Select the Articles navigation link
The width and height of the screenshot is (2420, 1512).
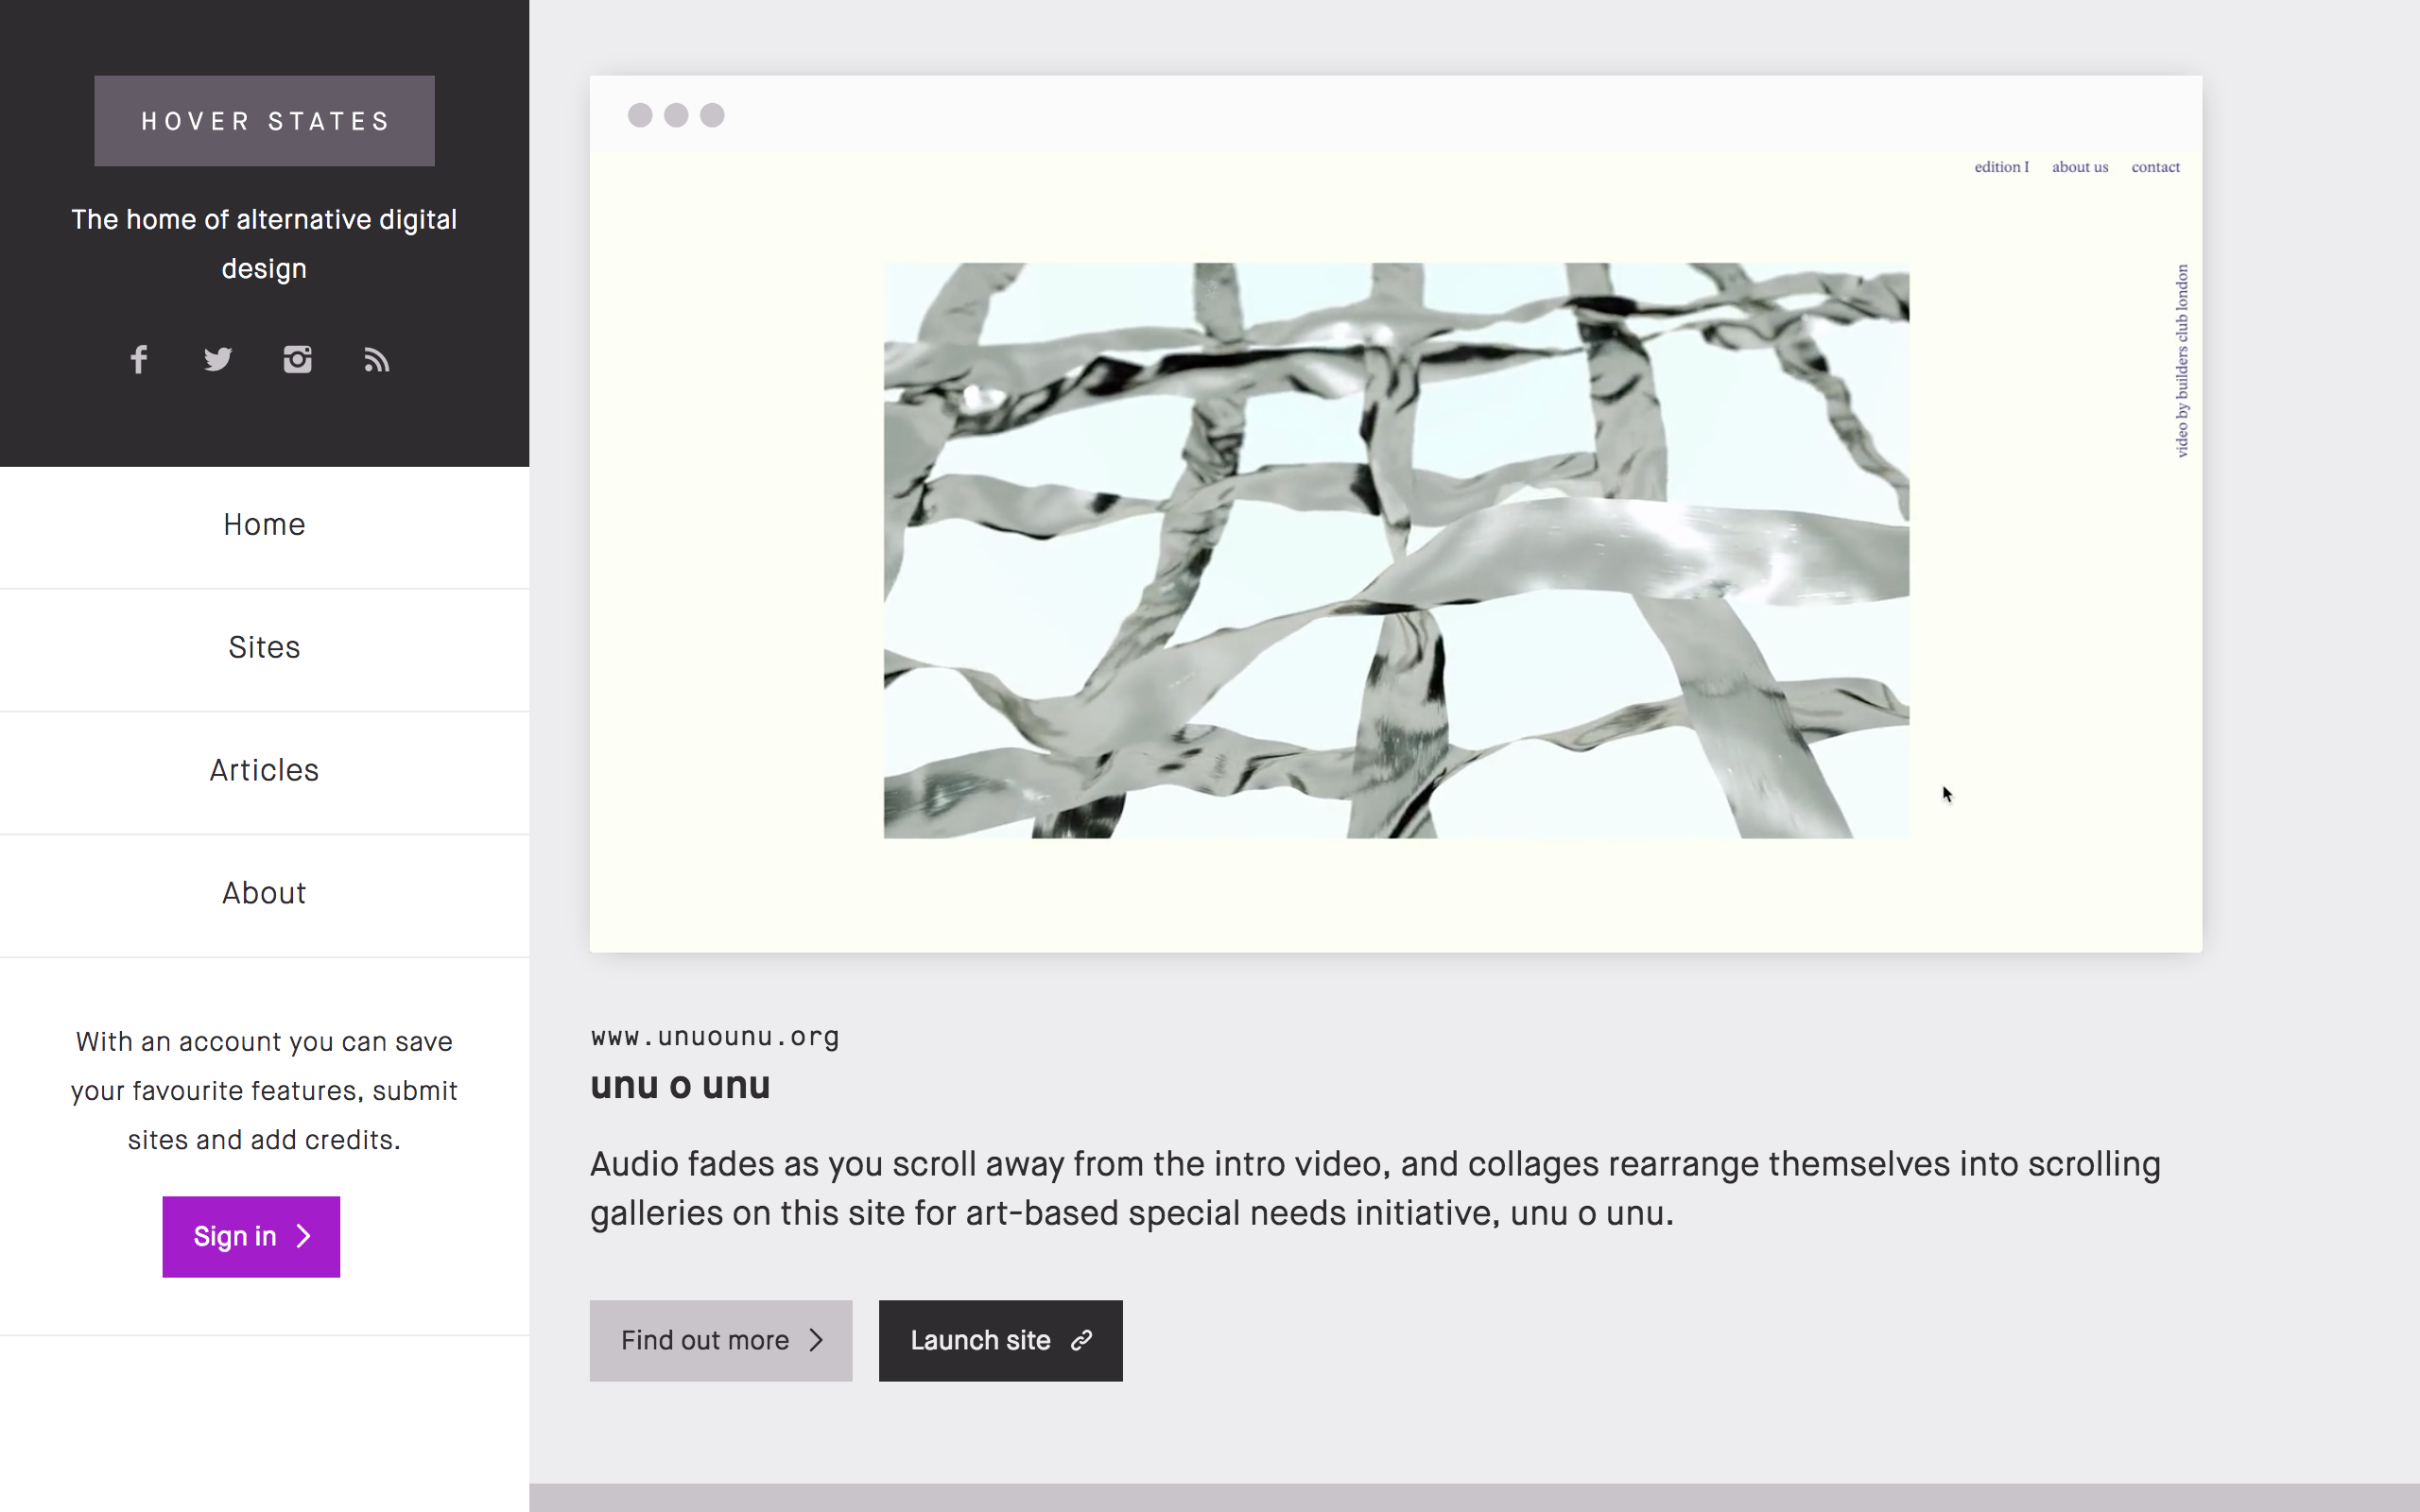[265, 770]
